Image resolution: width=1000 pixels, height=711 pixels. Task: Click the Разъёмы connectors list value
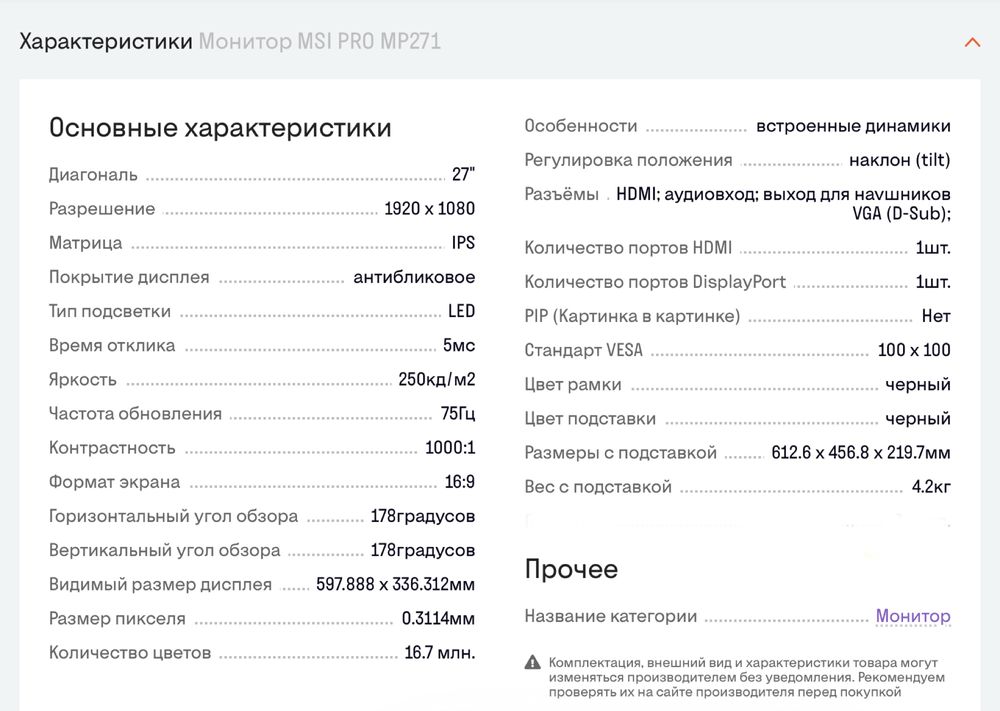click(783, 203)
